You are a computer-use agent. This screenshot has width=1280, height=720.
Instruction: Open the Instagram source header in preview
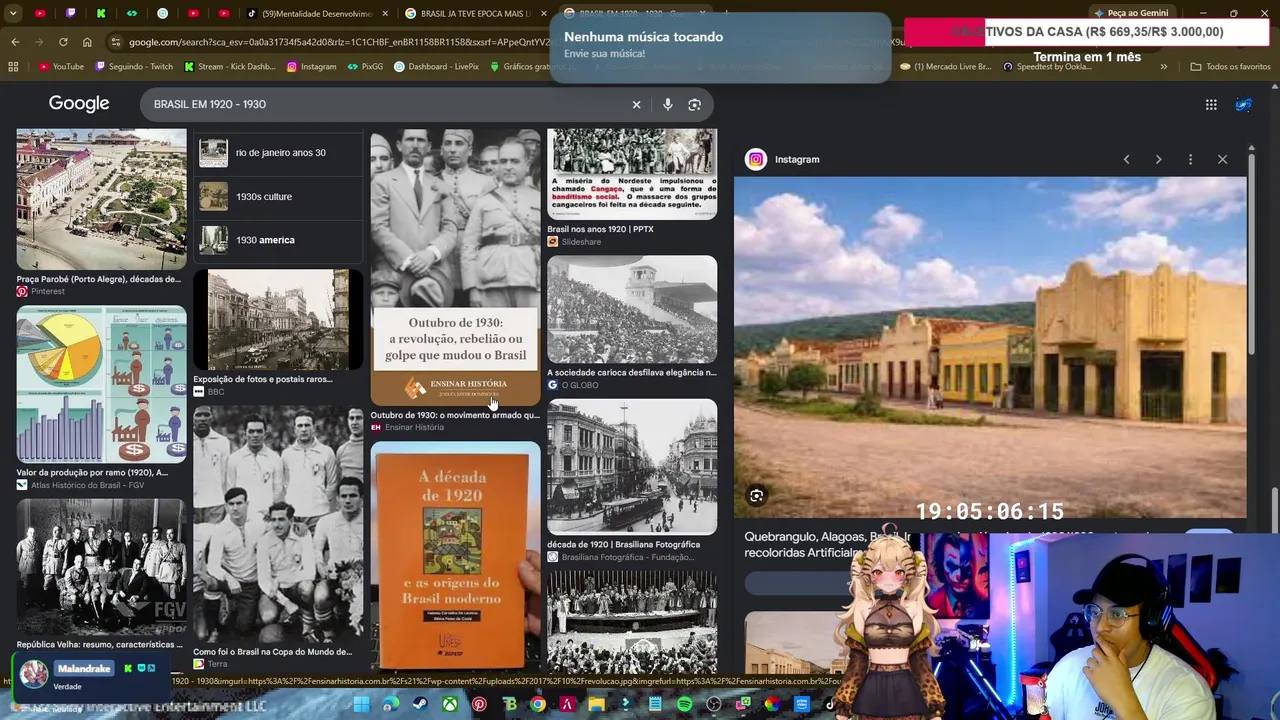tap(783, 159)
